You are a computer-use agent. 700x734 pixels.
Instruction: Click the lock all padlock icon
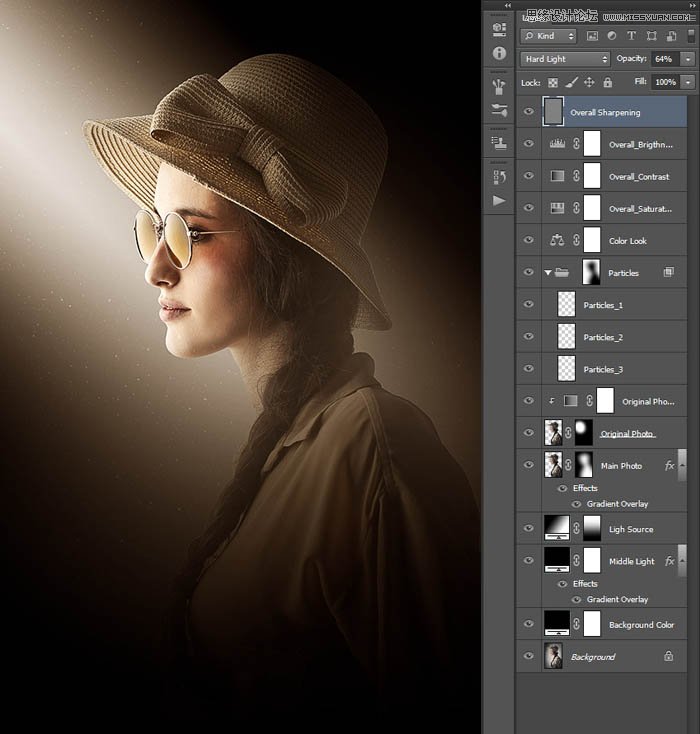(609, 82)
